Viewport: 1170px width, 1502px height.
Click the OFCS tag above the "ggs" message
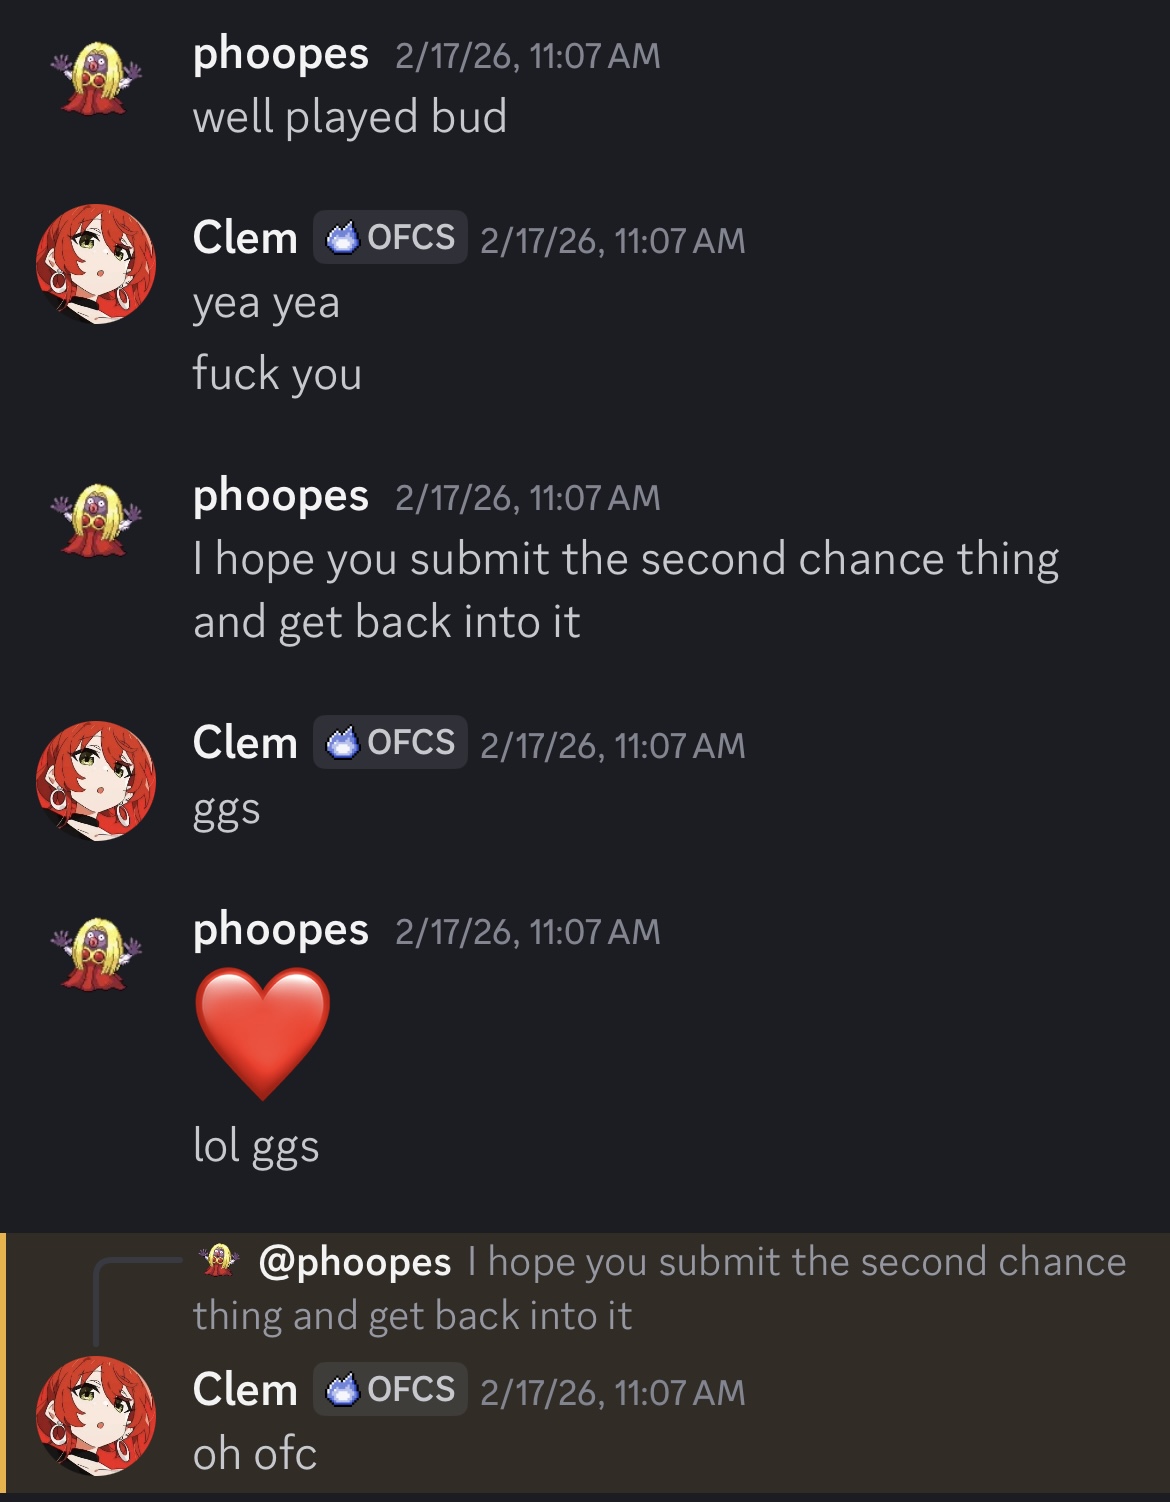(390, 742)
